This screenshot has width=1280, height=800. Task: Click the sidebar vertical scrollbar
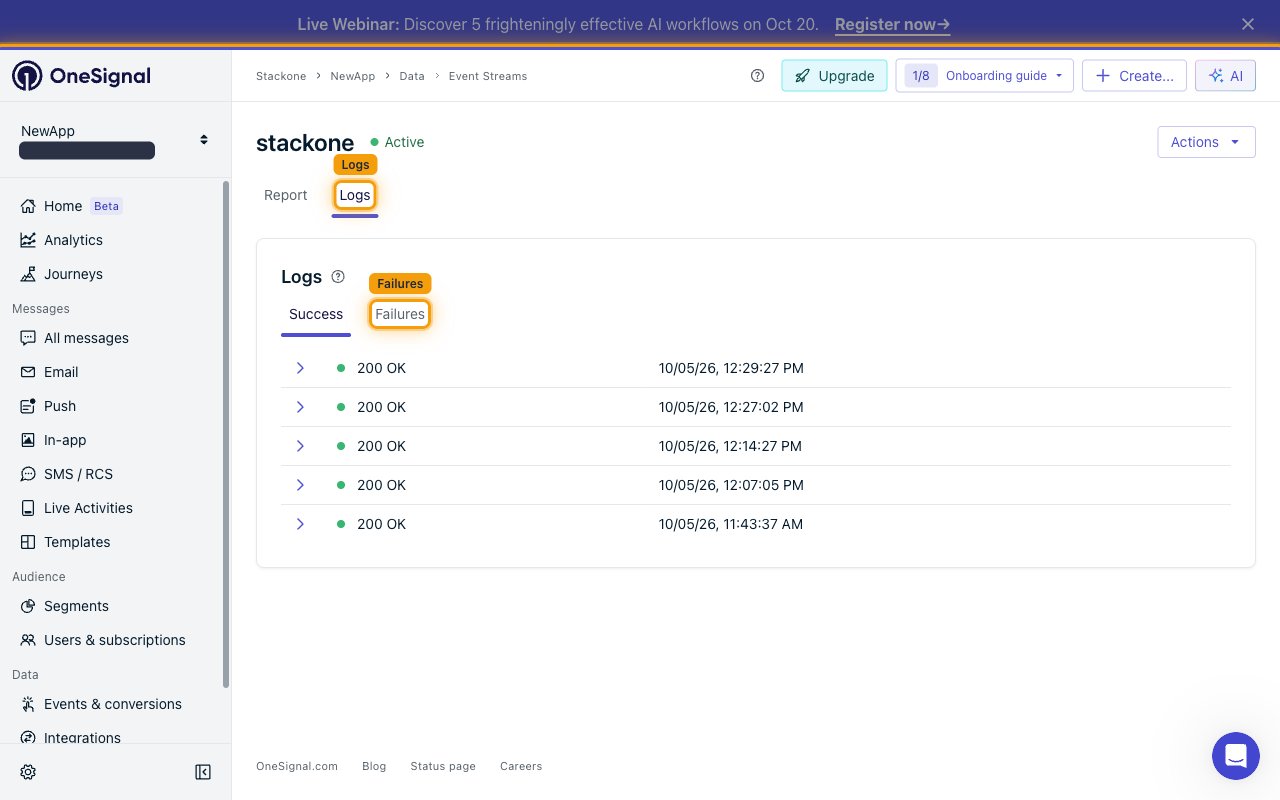coord(226,434)
